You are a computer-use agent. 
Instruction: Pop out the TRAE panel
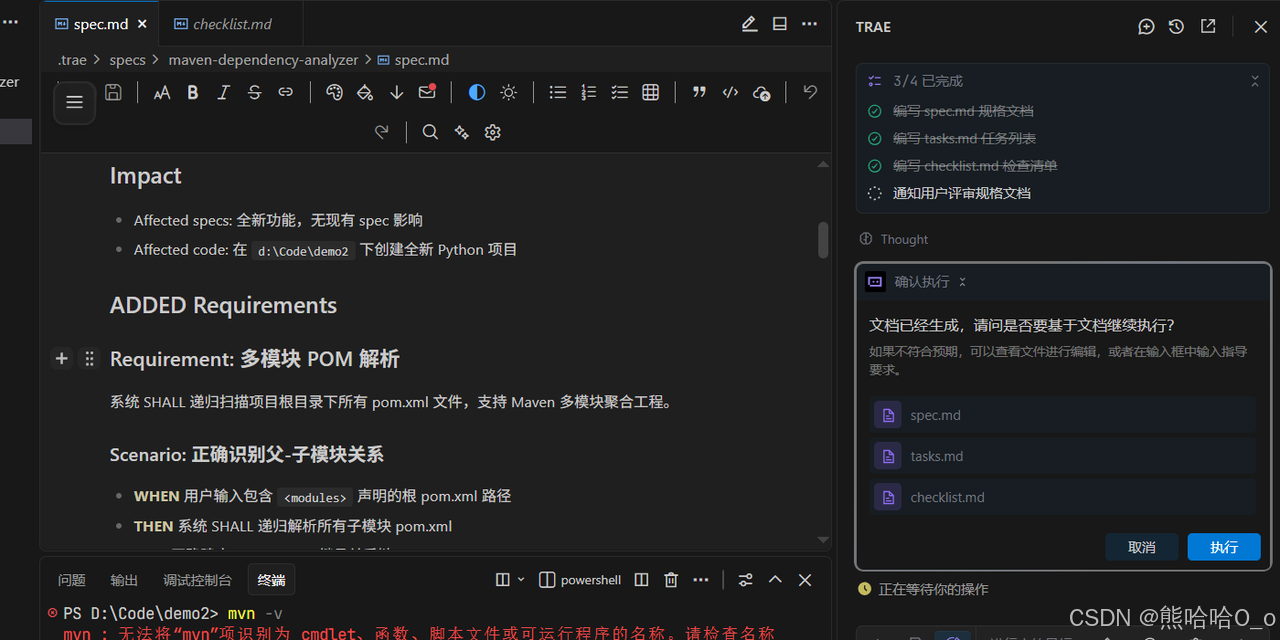tap(1208, 27)
